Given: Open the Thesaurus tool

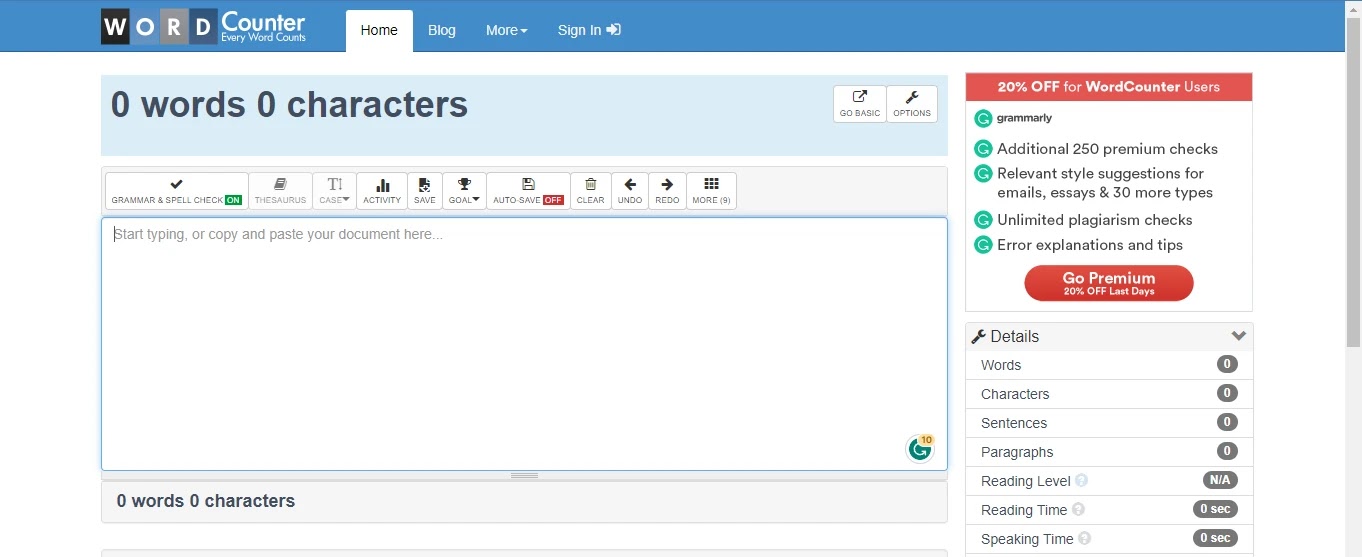Looking at the screenshot, I should click(280, 191).
